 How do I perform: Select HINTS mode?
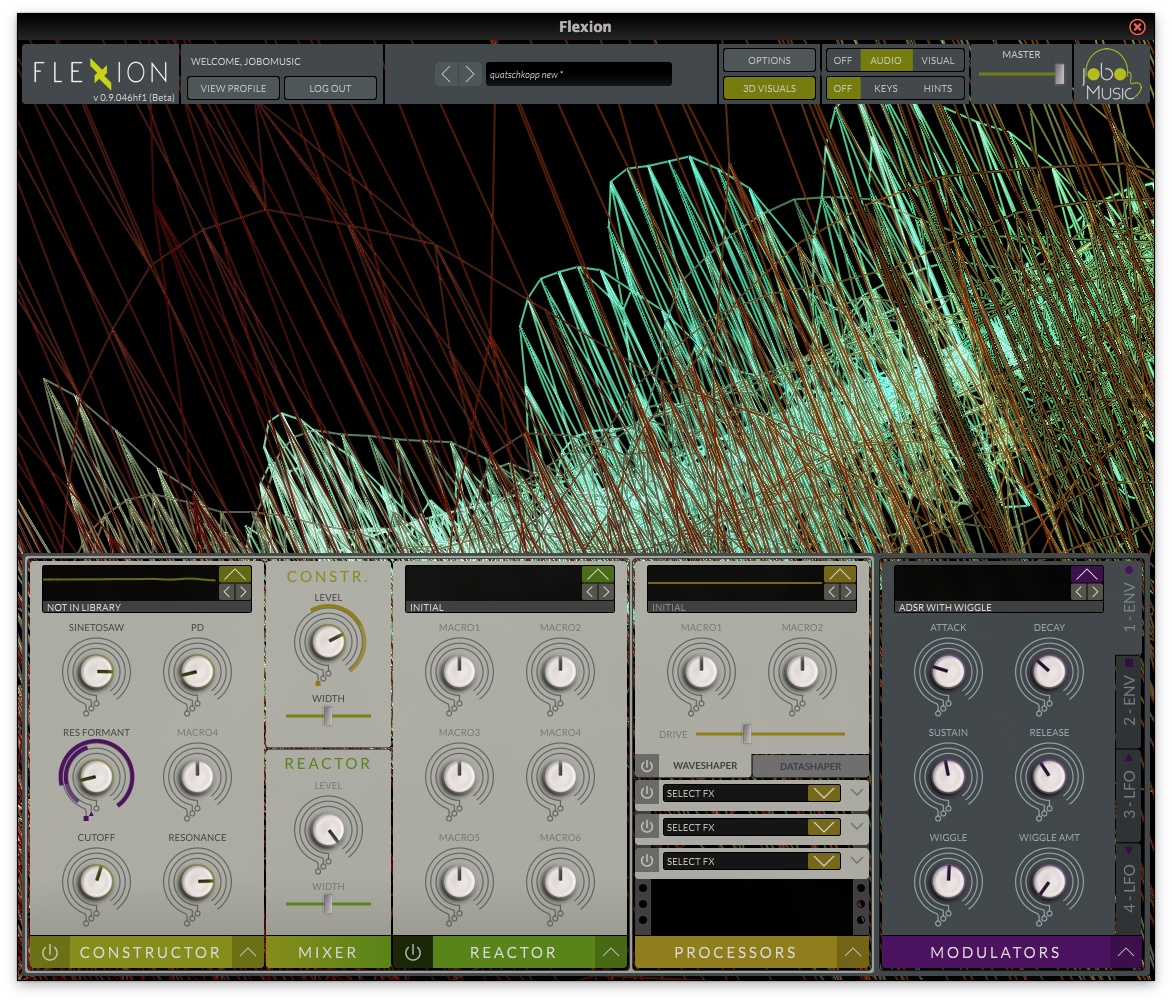tap(937, 88)
